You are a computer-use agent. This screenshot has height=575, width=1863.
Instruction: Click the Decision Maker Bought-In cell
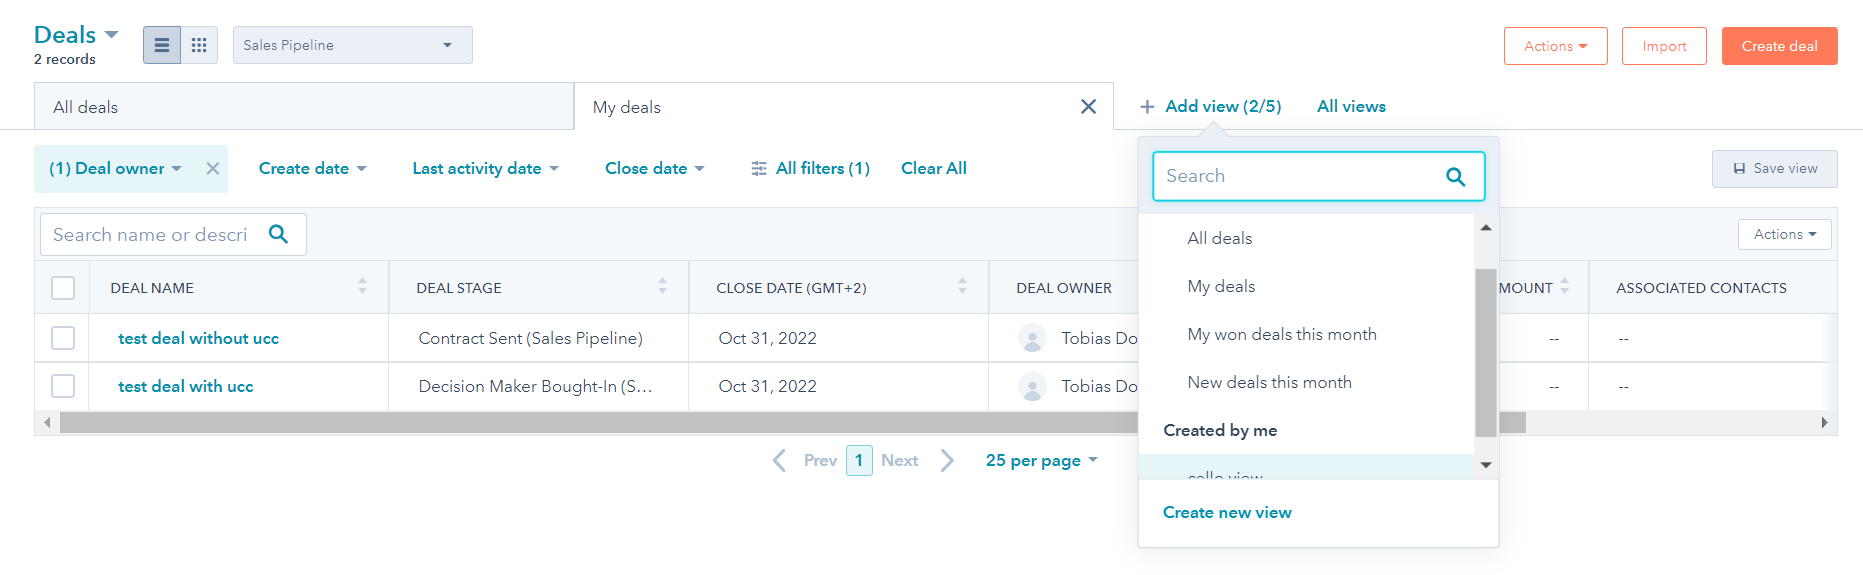pyautogui.click(x=535, y=386)
